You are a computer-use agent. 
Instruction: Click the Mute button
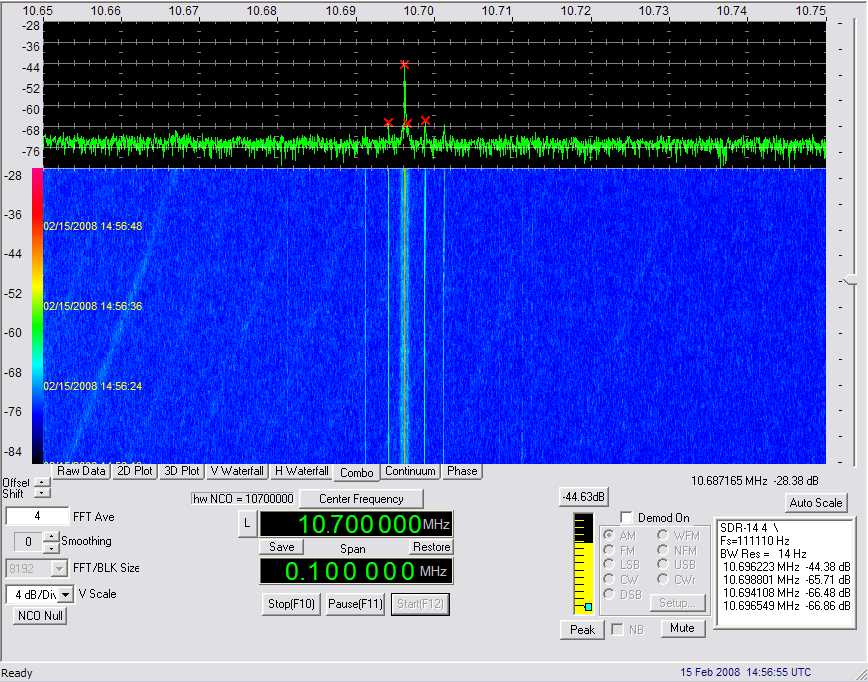[682, 628]
